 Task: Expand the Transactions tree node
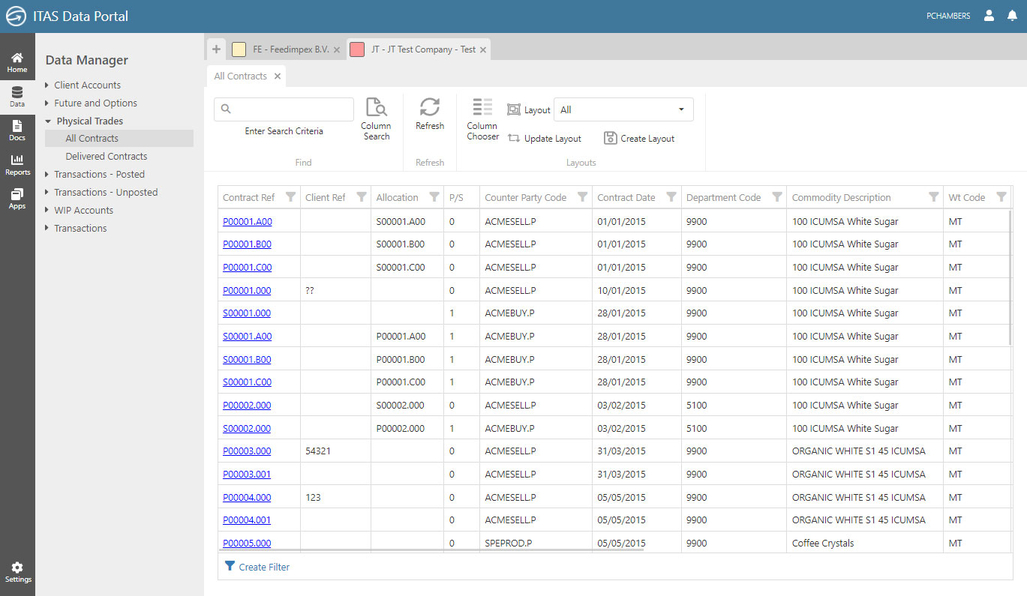tap(47, 228)
